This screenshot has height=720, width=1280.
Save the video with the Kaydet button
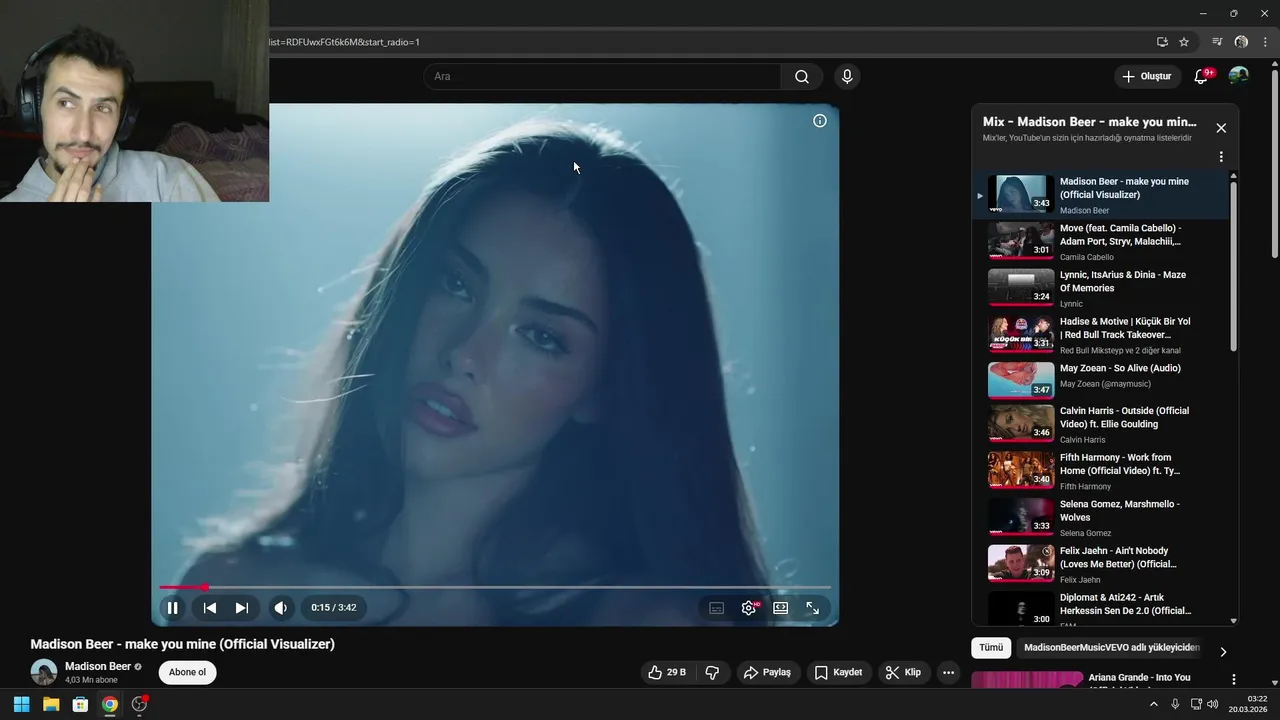[x=838, y=673]
